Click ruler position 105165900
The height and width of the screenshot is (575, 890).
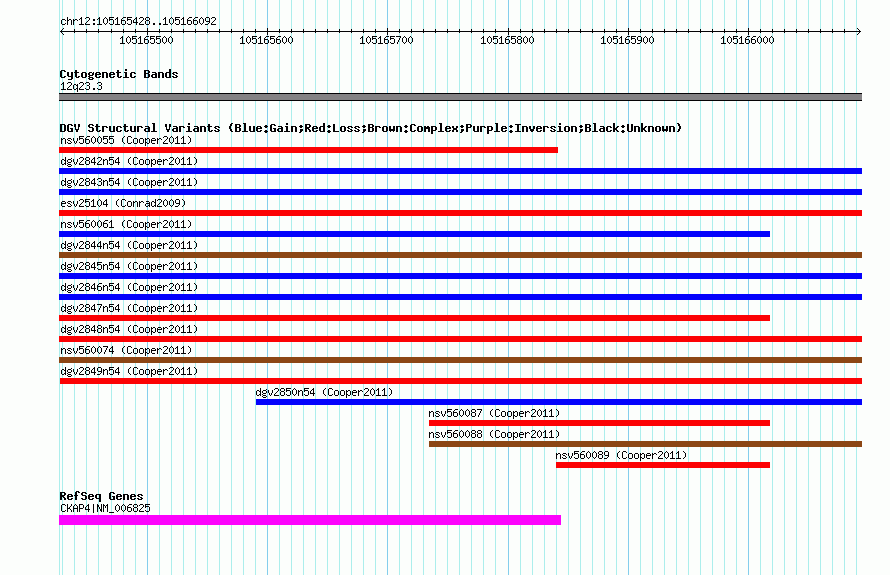pos(627,40)
